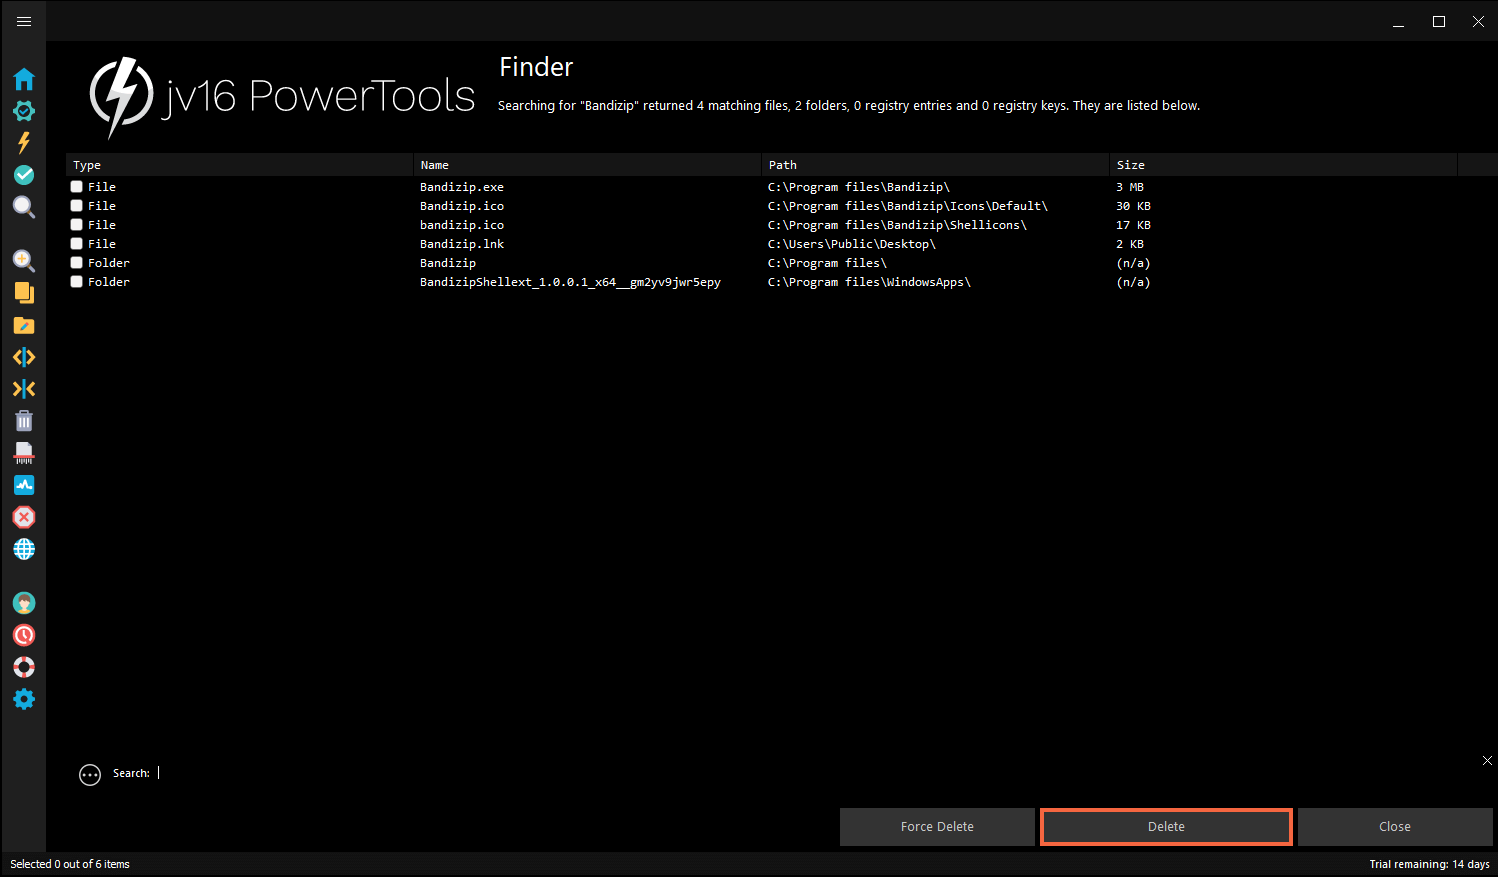Open the merge-arrows-inward sidebar tool
Screen dimensions: 1498x877
click(x=24, y=389)
